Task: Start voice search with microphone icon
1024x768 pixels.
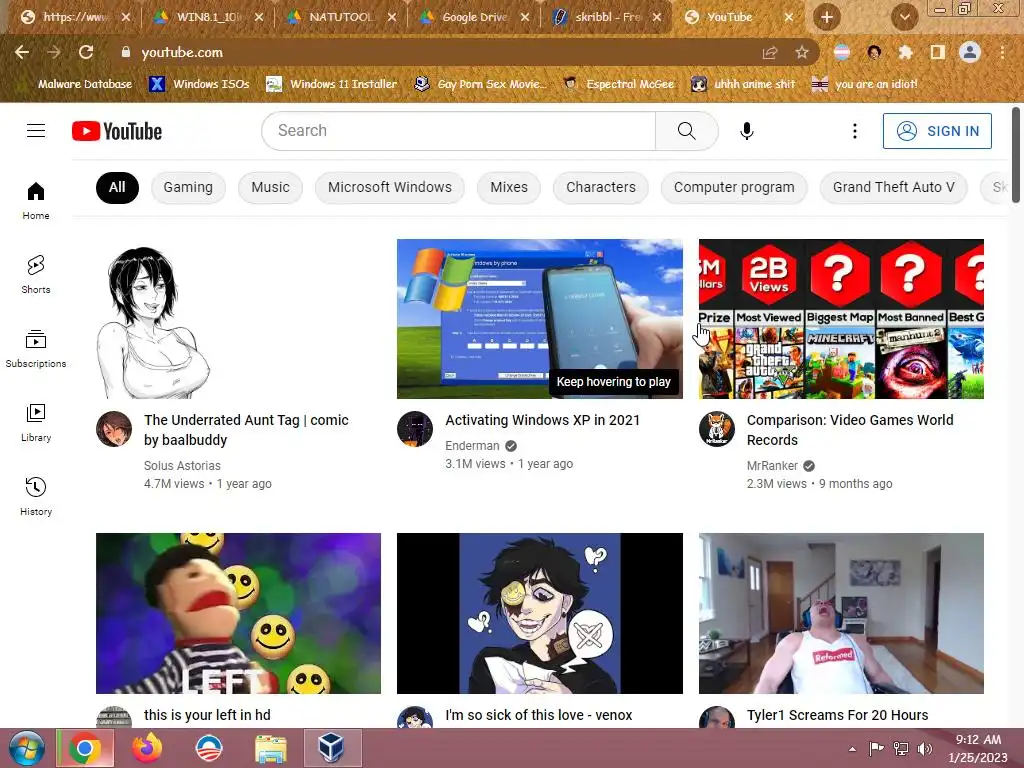Action: click(746, 131)
